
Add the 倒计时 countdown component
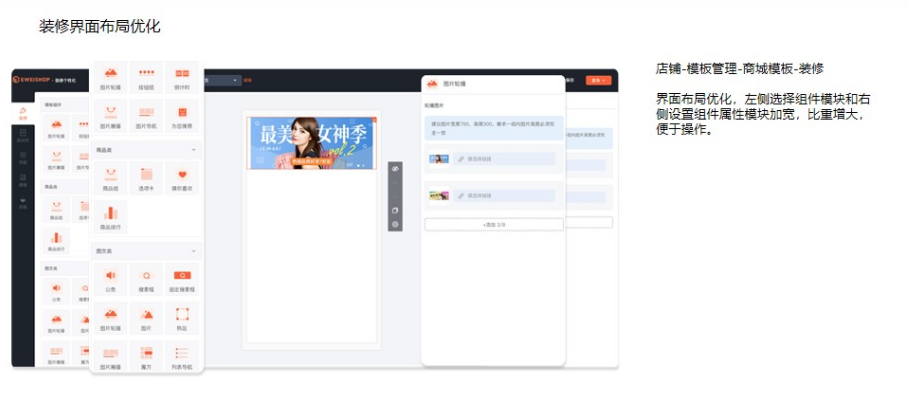click(182, 78)
